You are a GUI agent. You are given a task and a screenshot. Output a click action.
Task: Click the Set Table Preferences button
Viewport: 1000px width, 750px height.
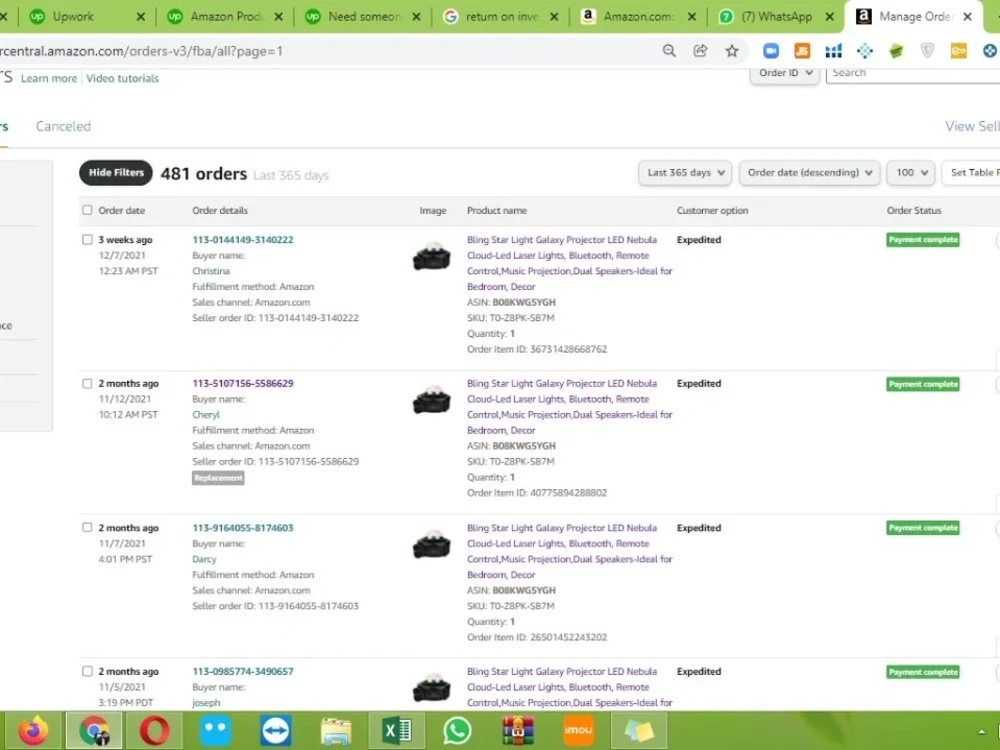(971, 173)
